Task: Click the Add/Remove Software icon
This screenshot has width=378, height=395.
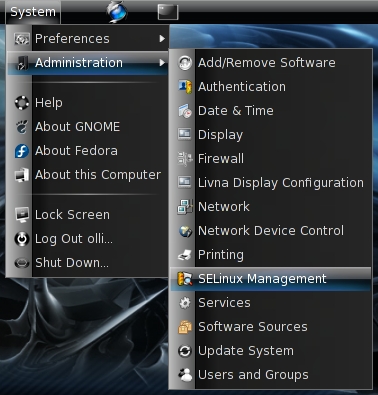Action: (185, 63)
